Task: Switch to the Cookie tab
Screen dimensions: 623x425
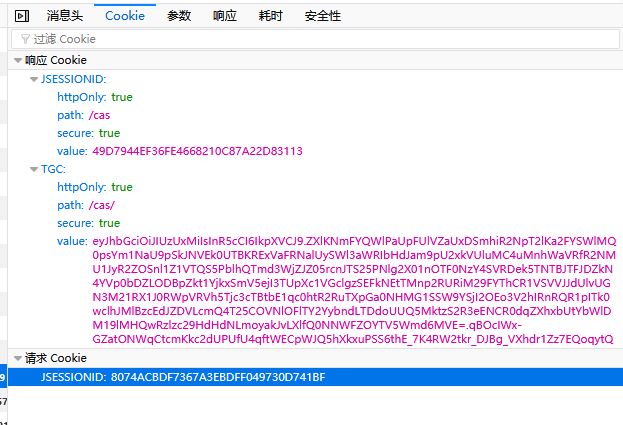Action: [125, 16]
